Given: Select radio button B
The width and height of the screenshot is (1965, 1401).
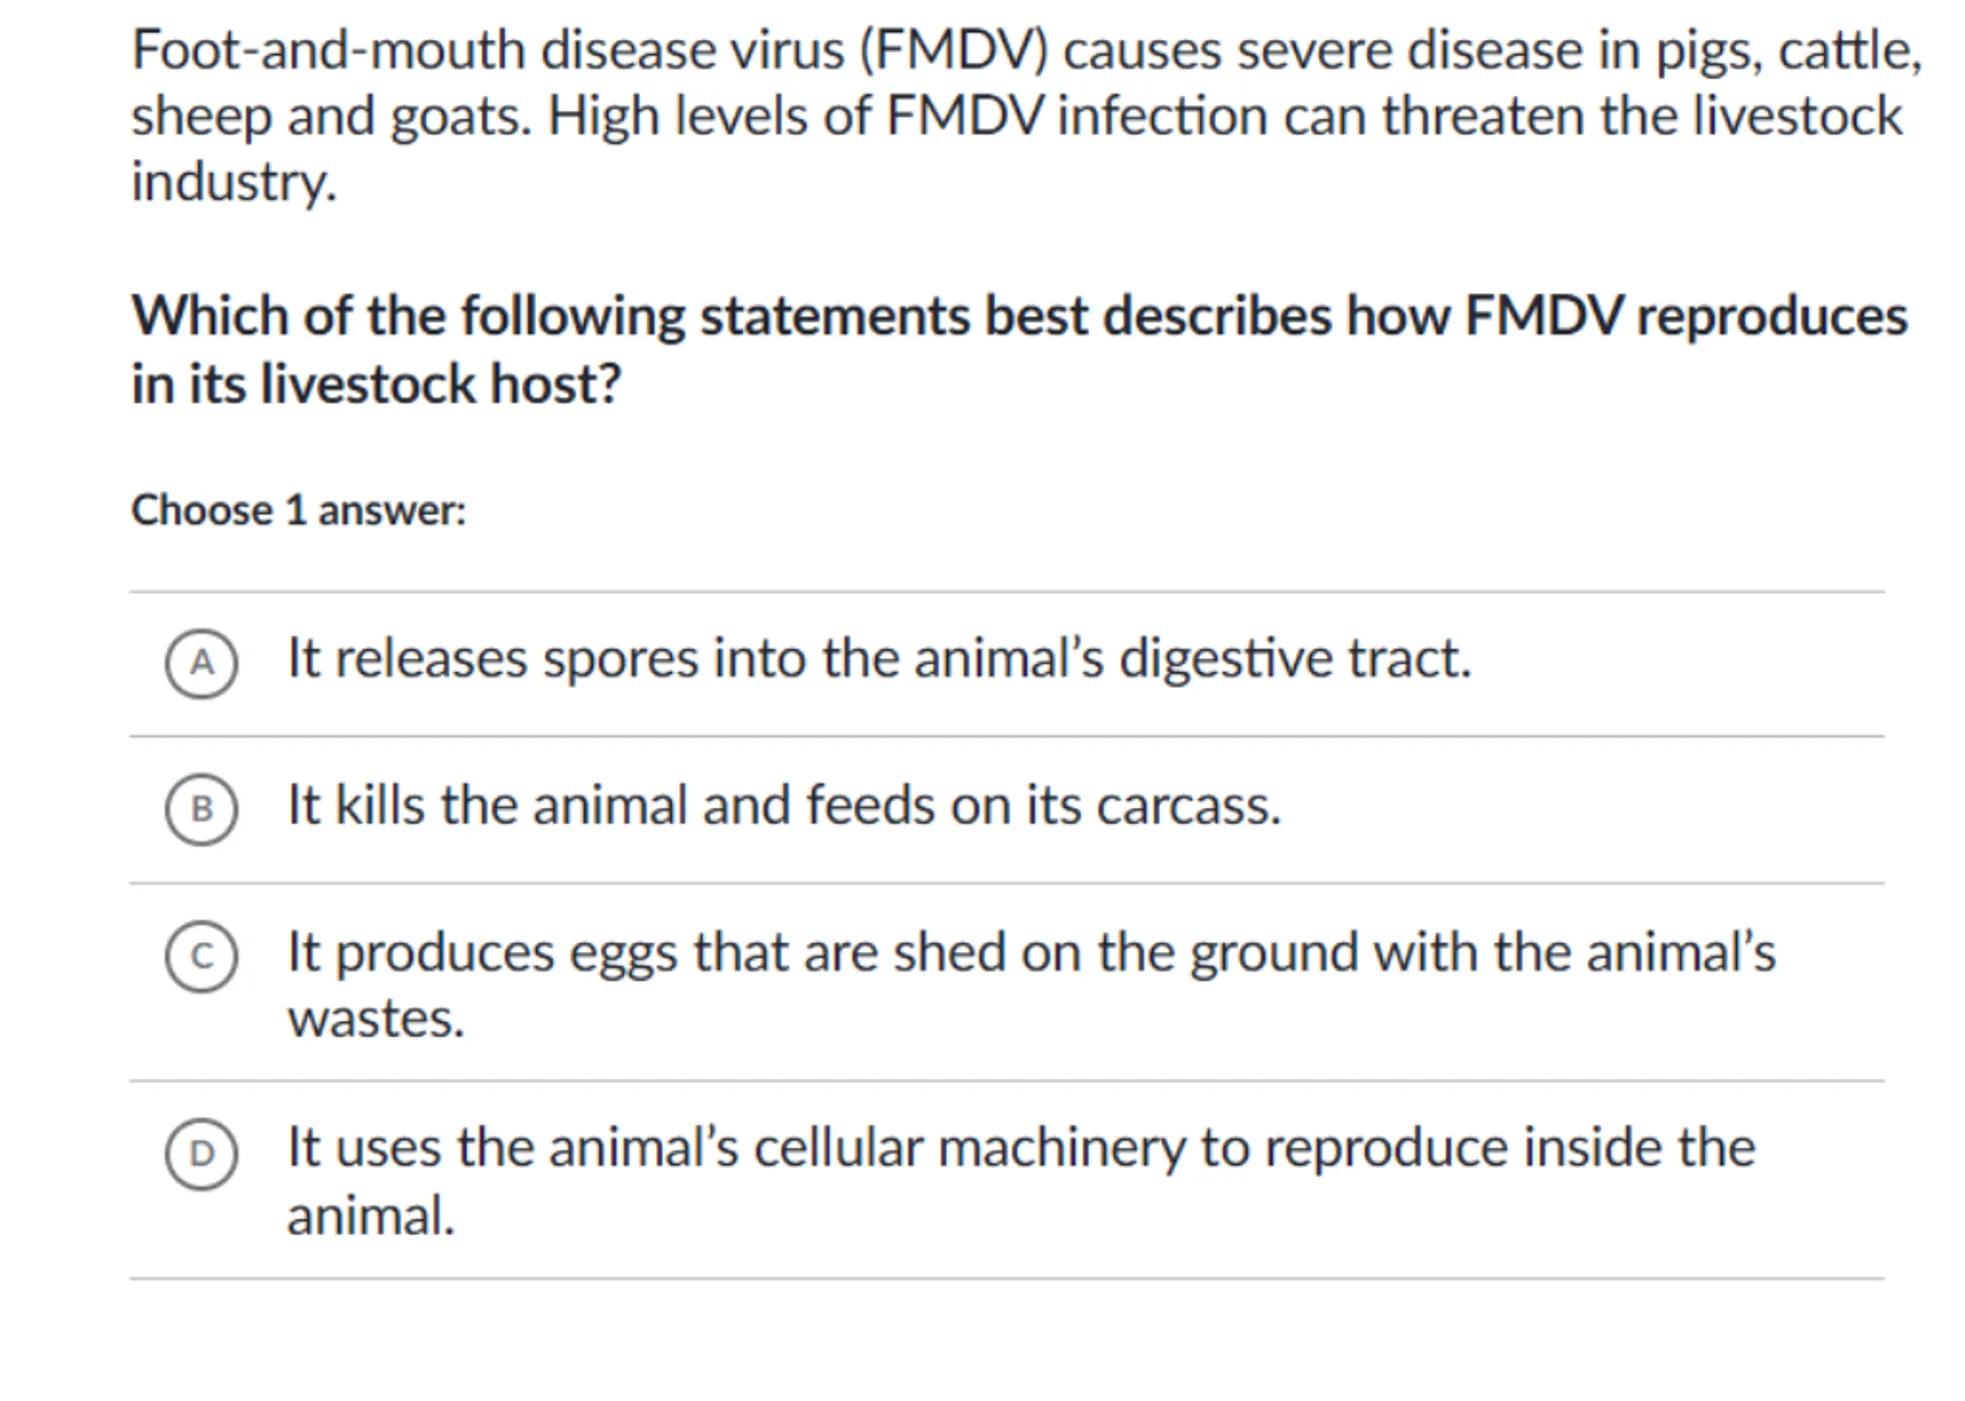Looking at the screenshot, I should [x=201, y=809].
